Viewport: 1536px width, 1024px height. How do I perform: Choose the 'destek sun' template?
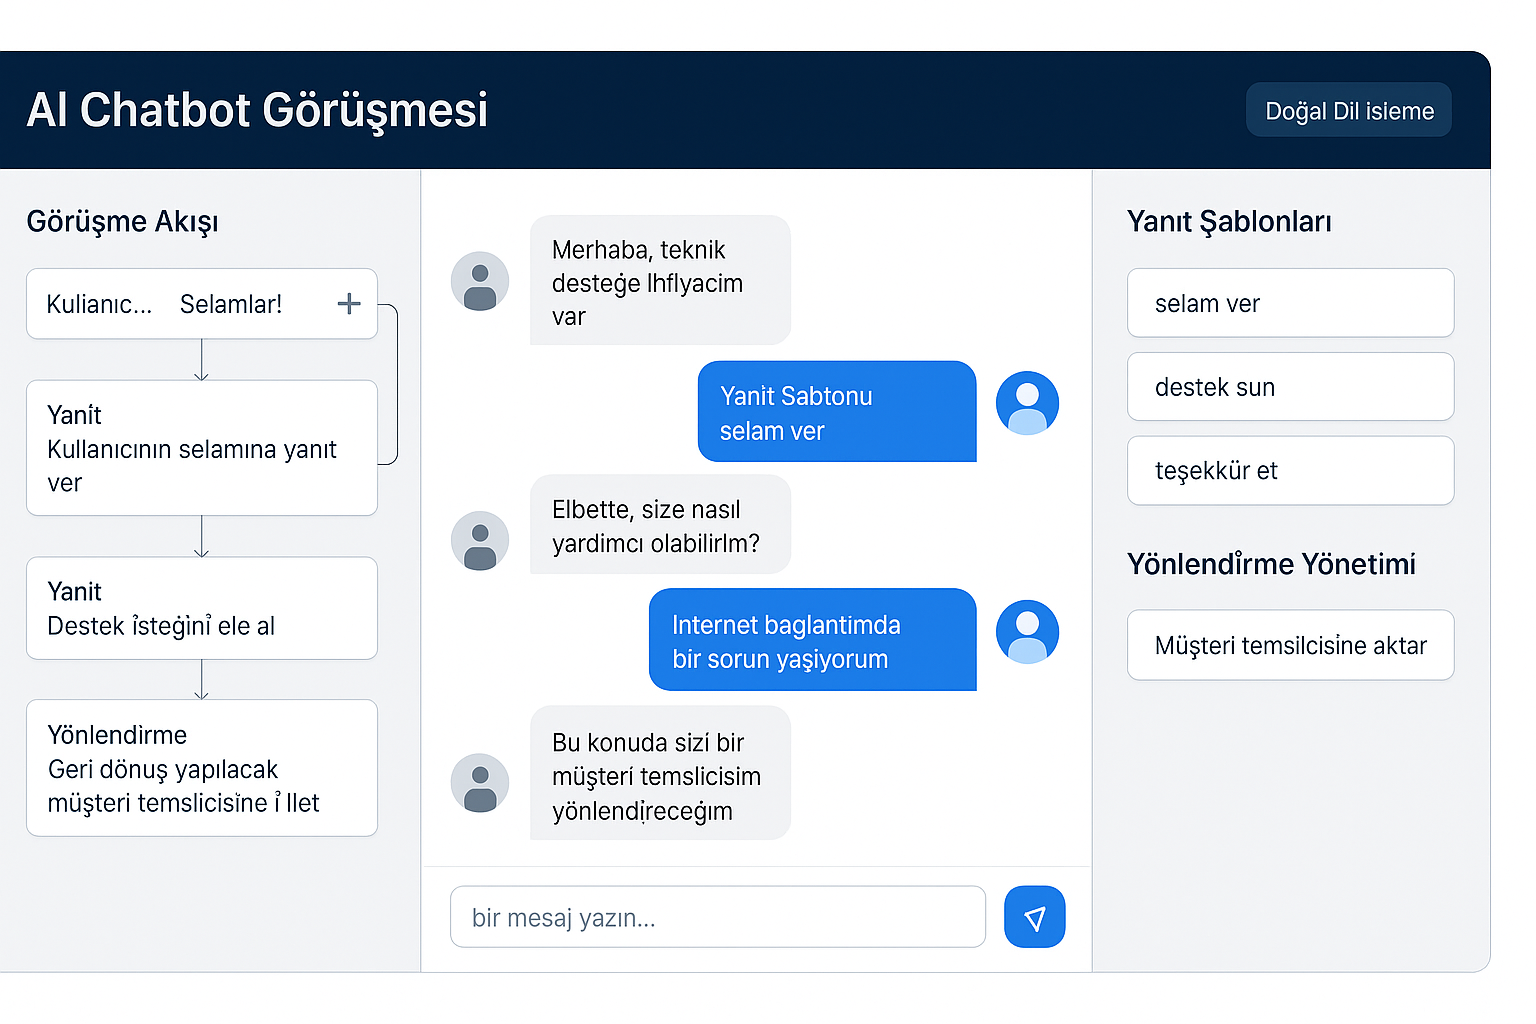[x=1290, y=387]
